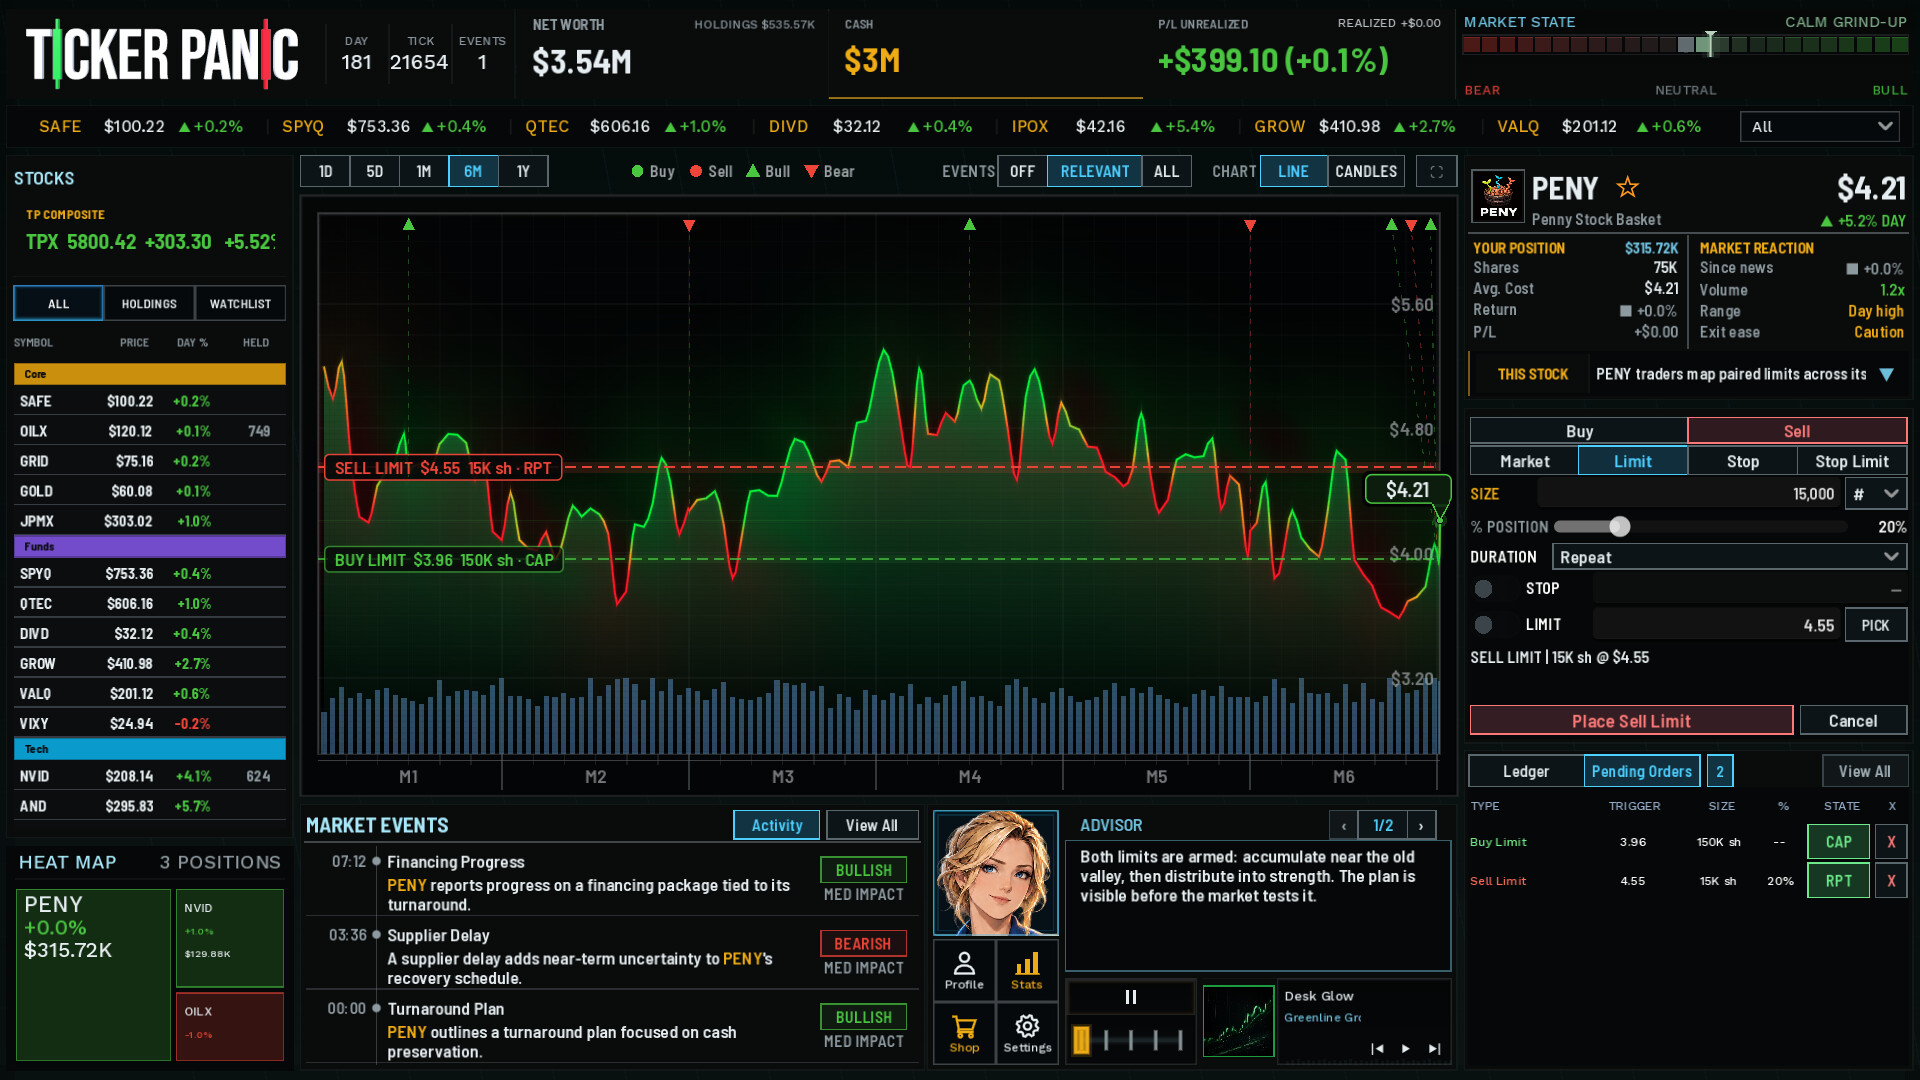Select the 1Y chart timeframe
The width and height of the screenshot is (1920, 1080).
(523, 172)
